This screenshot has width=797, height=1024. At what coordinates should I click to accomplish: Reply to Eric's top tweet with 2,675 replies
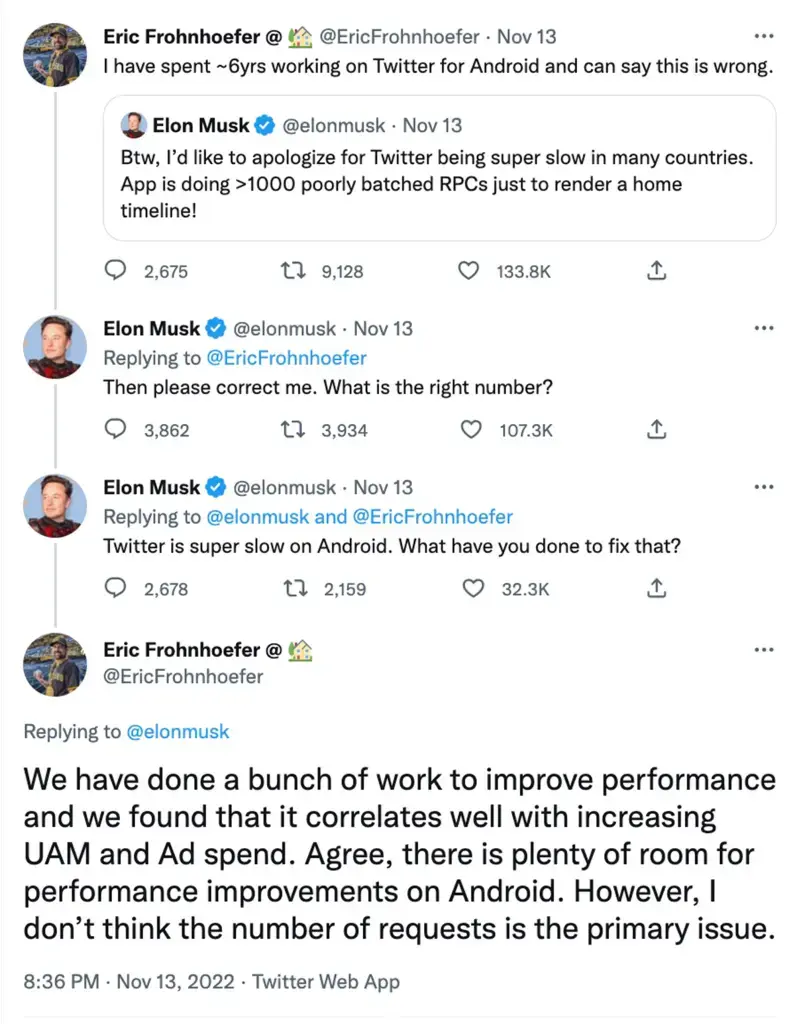(117, 271)
